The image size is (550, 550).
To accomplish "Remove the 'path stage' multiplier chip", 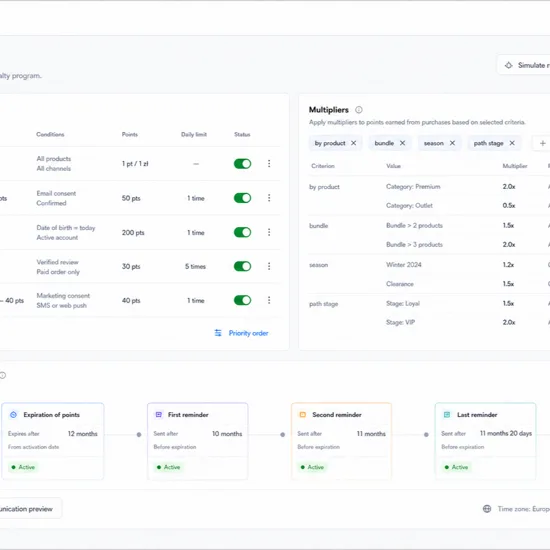I will click(512, 143).
